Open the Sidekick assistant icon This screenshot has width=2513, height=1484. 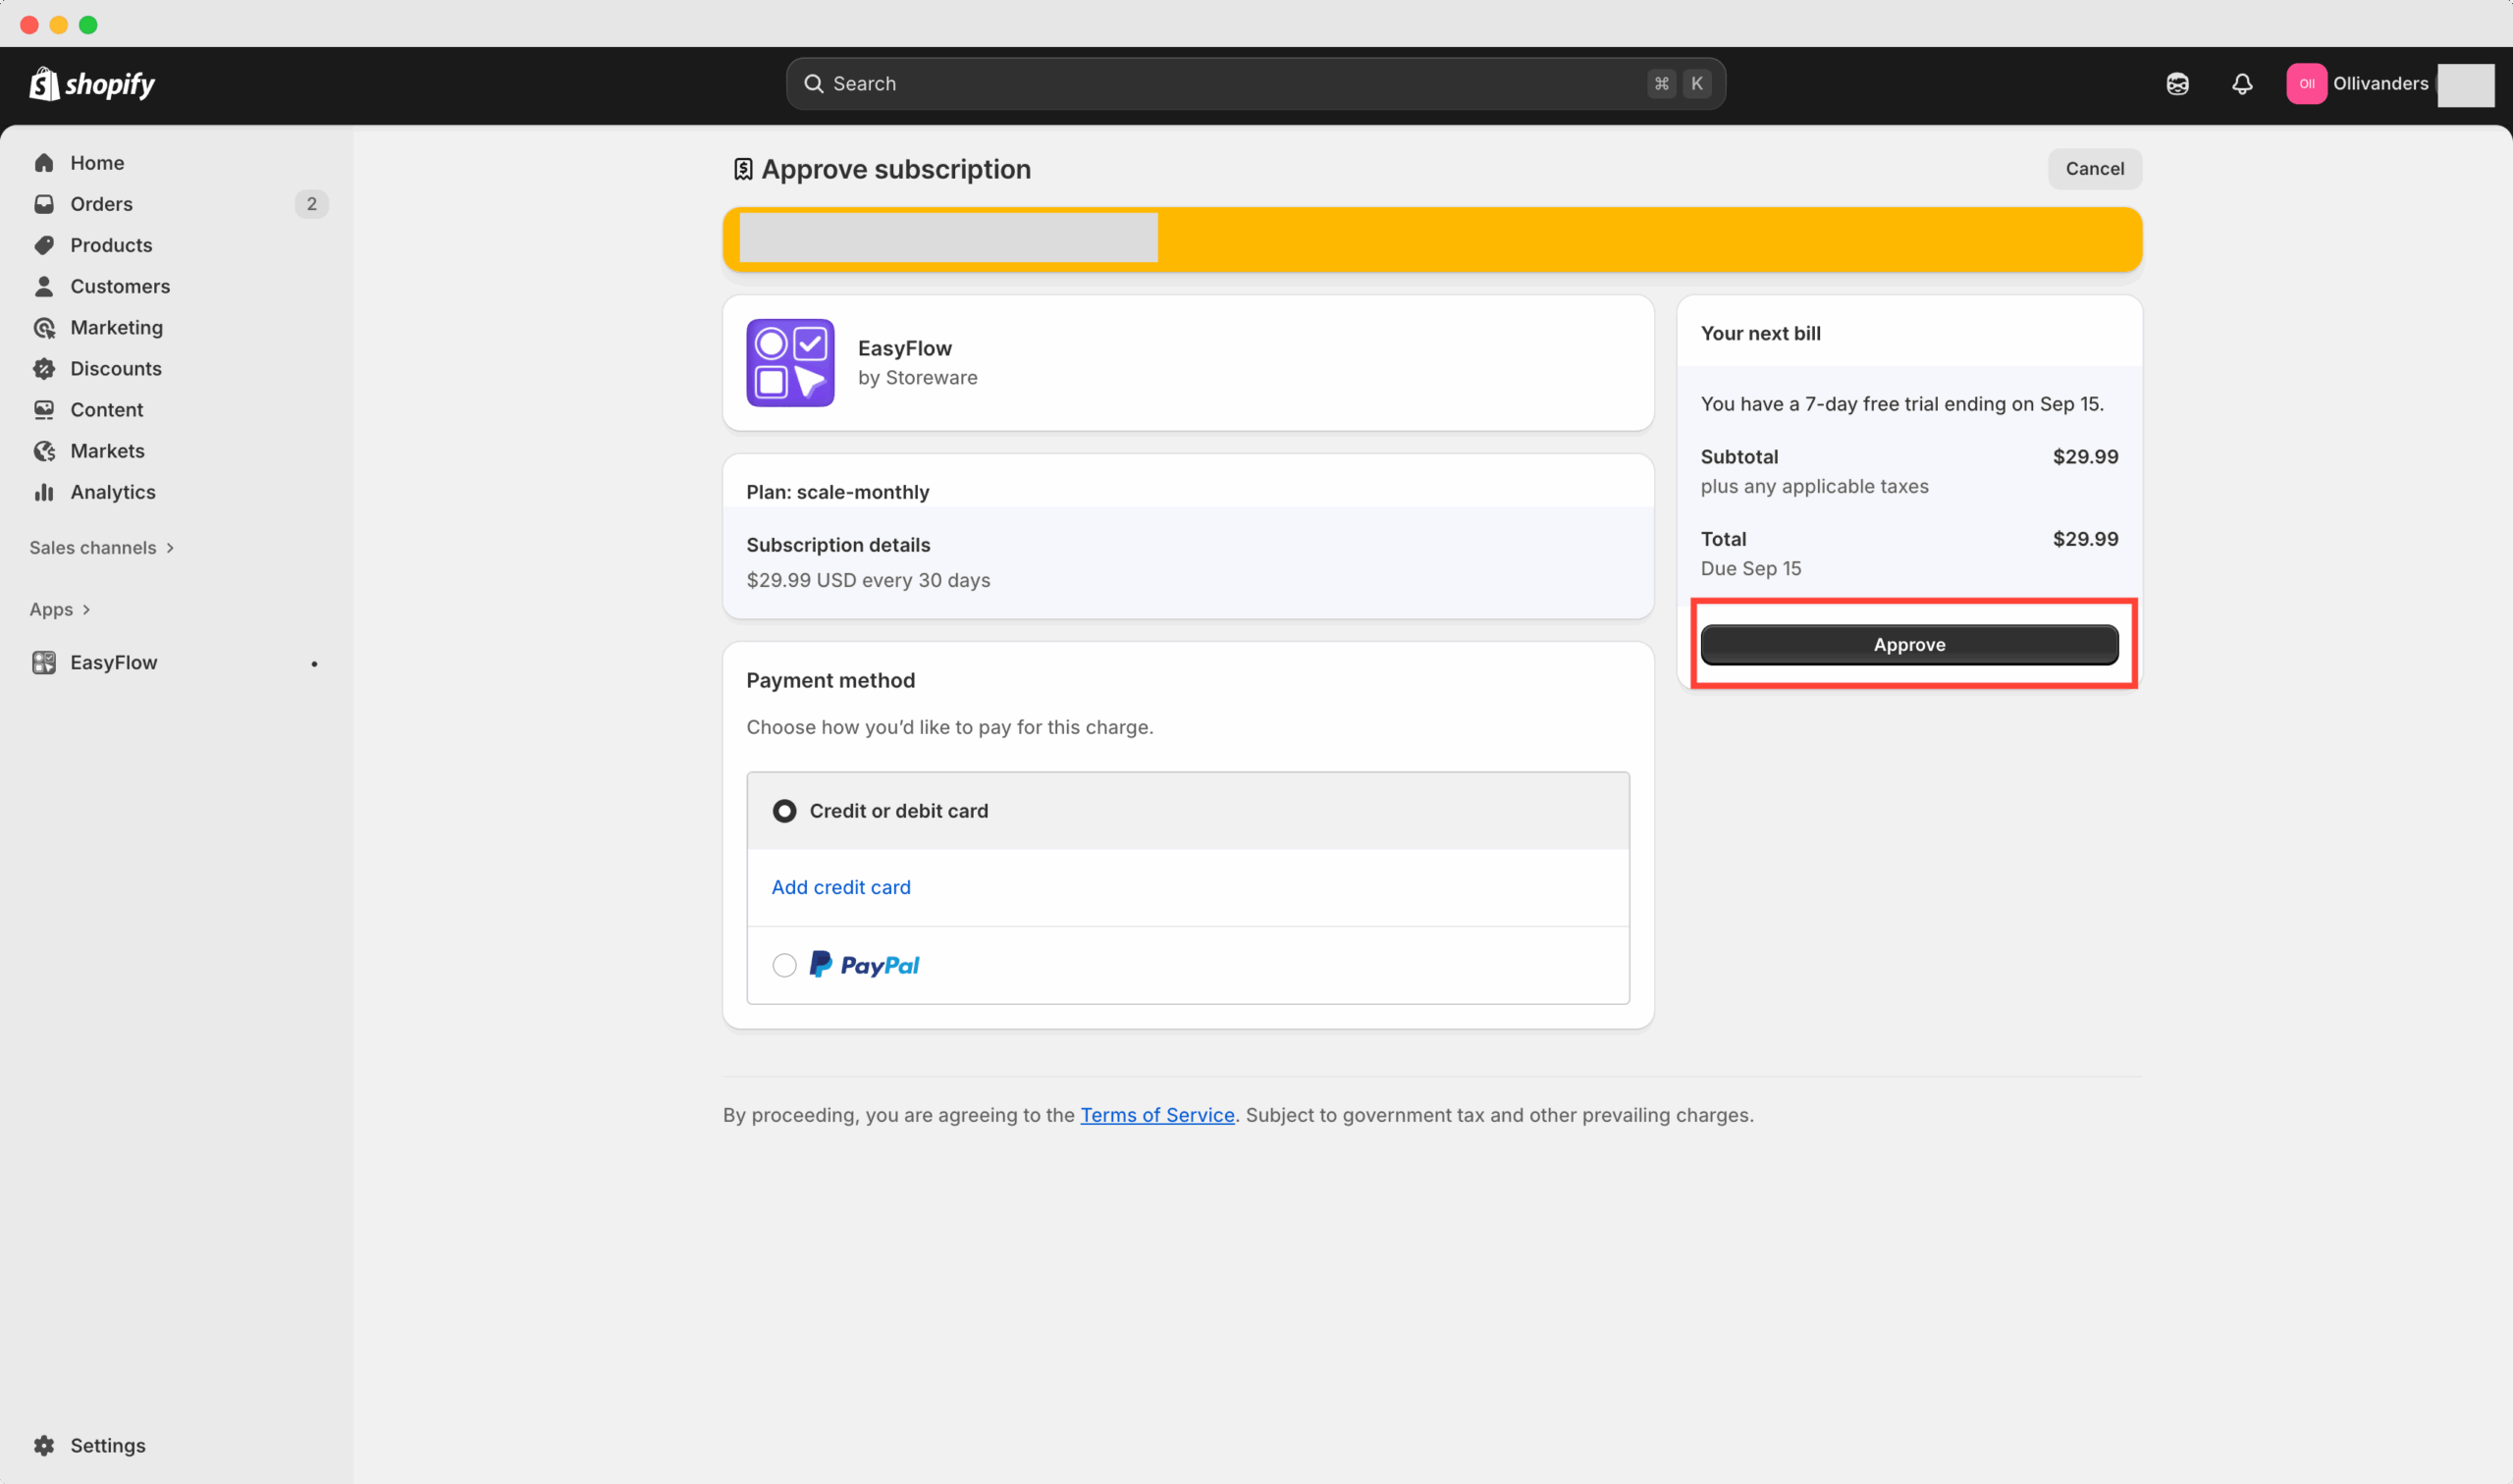2177,84
